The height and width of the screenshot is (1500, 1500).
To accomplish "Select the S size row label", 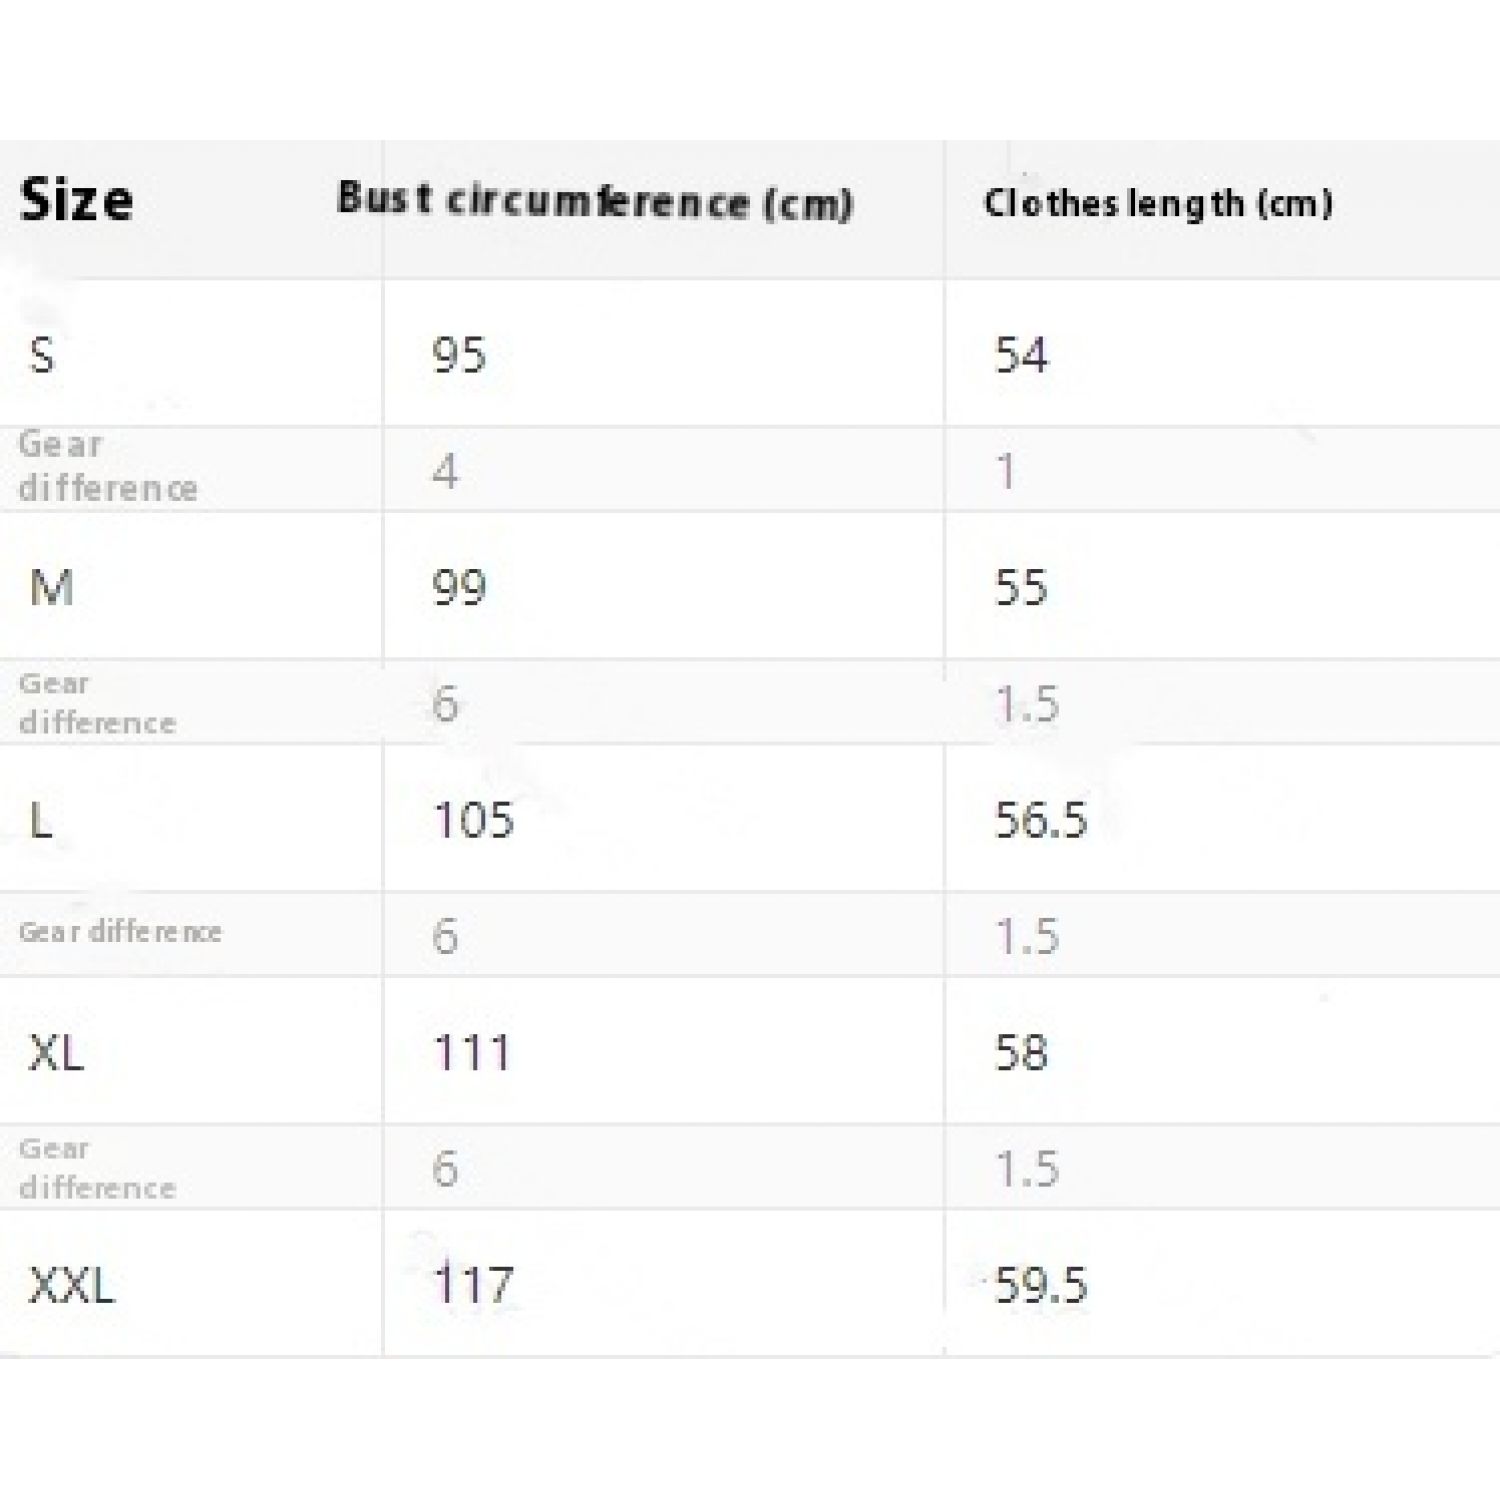I will coord(42,355).
